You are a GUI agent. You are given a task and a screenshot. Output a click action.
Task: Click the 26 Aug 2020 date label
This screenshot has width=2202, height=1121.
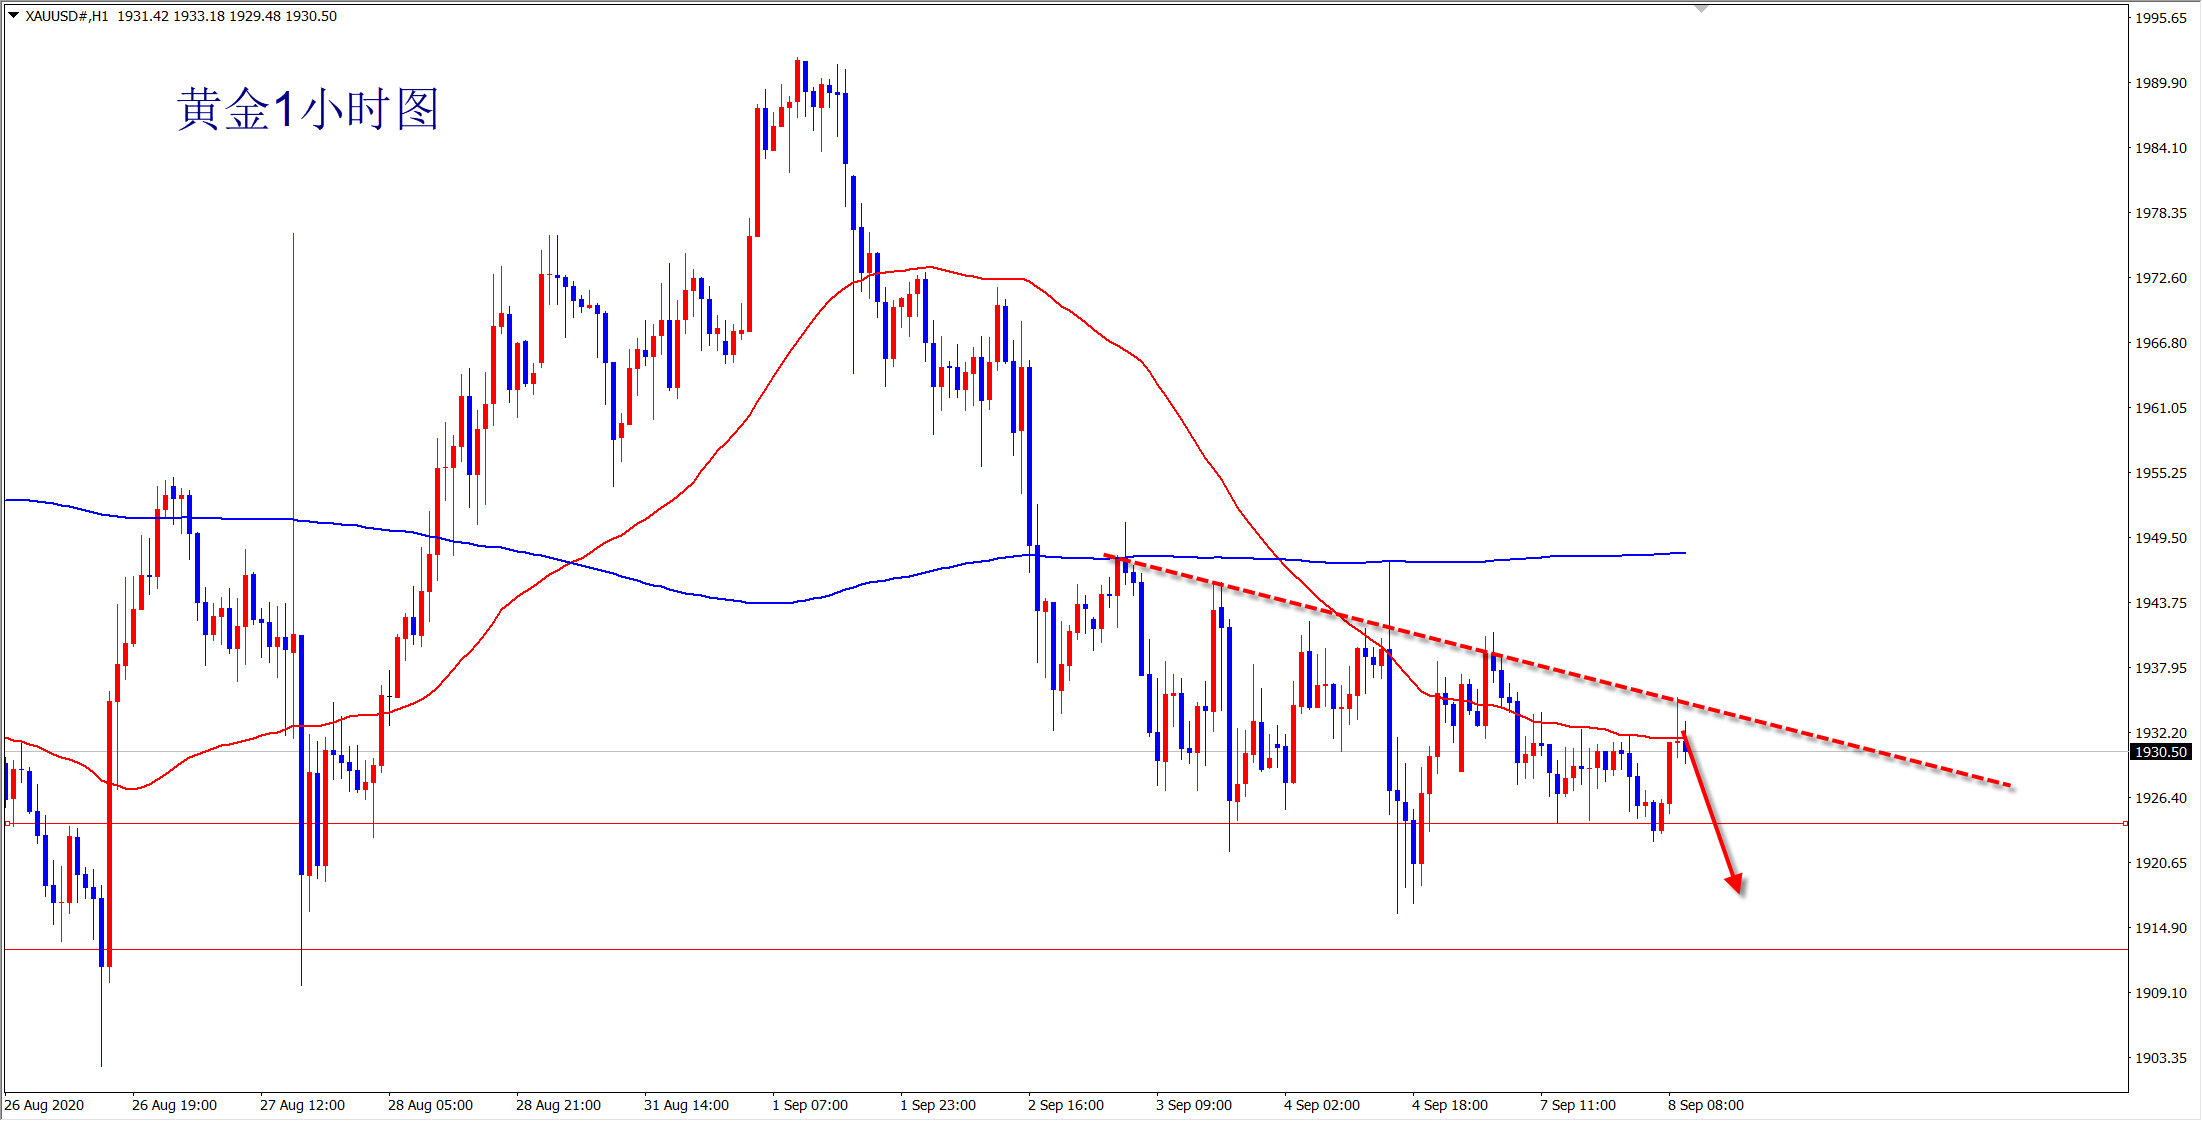pos(45,1105)
